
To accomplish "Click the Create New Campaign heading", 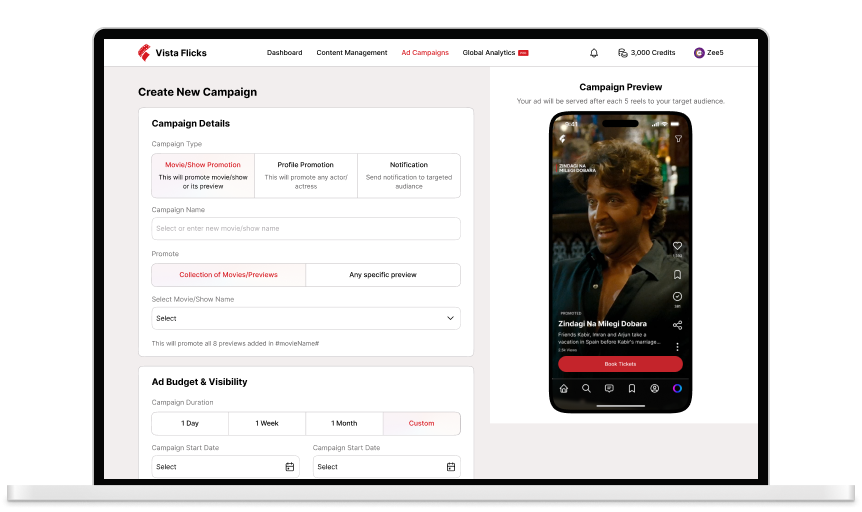I will (x=197, y=92).
